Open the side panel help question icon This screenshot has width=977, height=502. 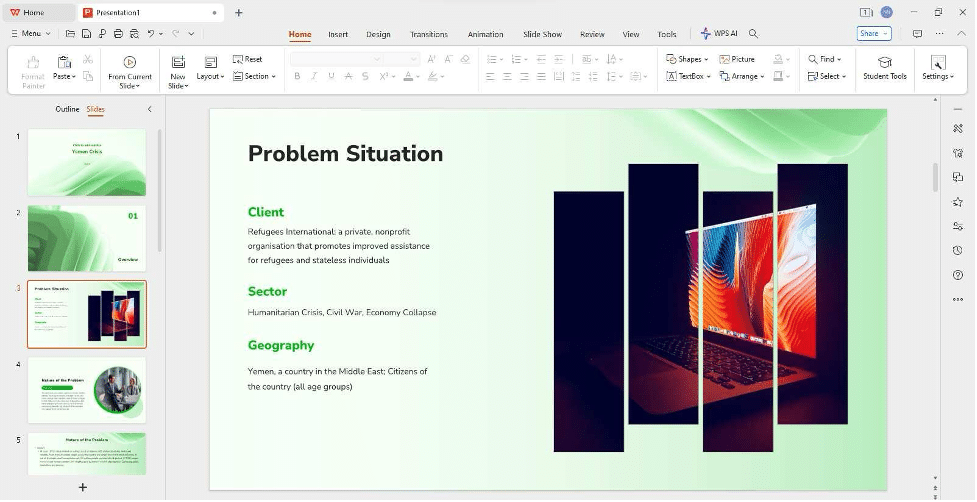pos(958,275)
